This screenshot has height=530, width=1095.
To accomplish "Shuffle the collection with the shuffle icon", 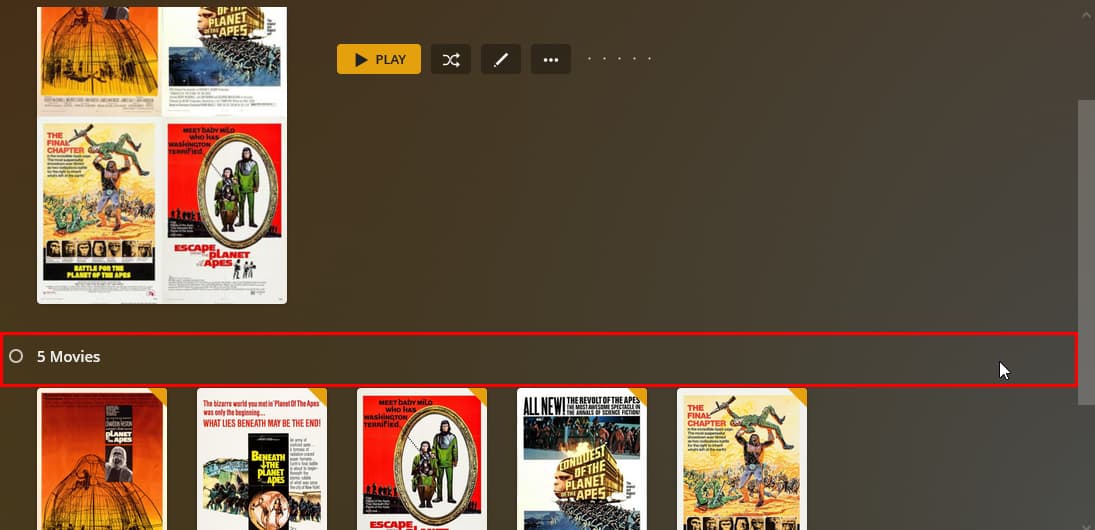I will 450,59.
